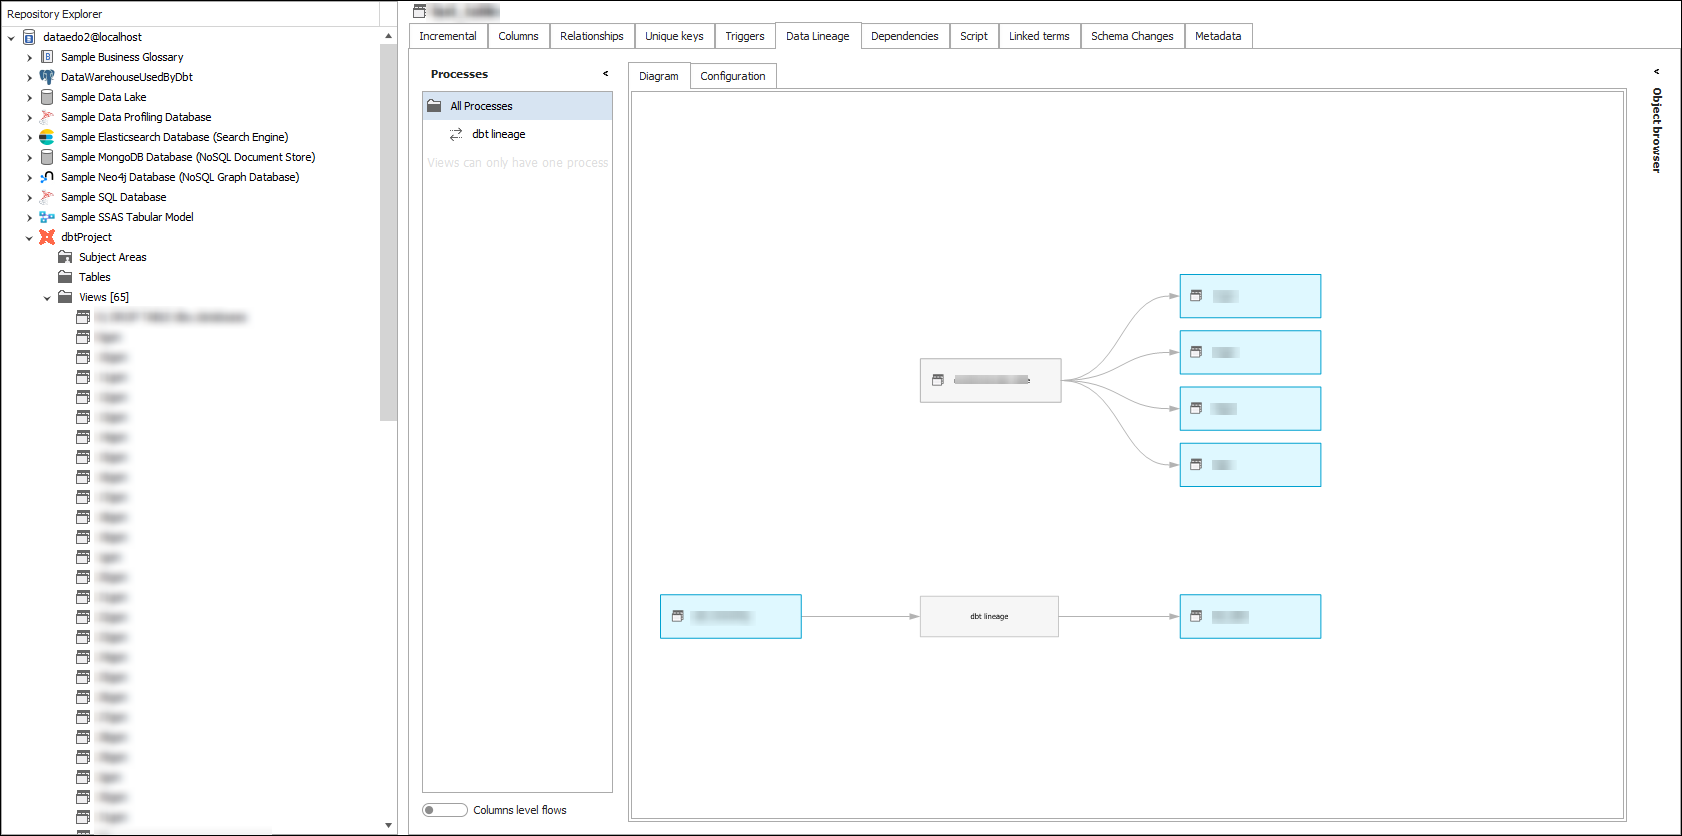The image size is (1682, 836).
Task: Click the dbtProject red X icon
Action: (x=47, y=237)
